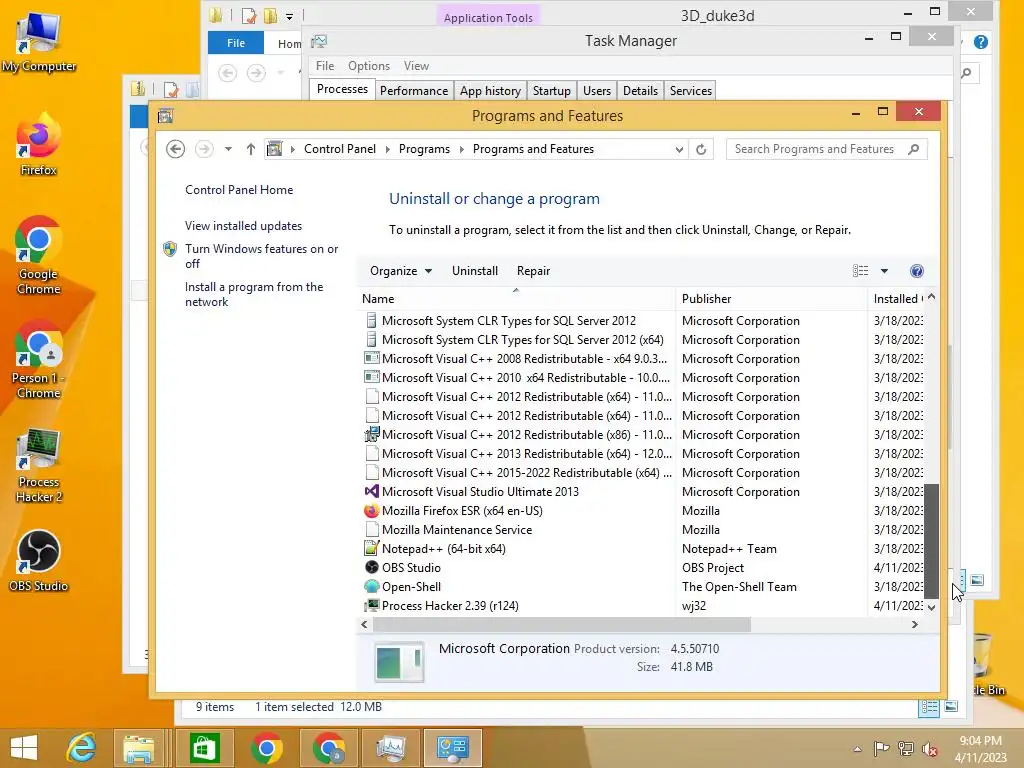Click the muted volume tray icon
The width and height of the screenshot is (1024, 768).
(930, 748)
